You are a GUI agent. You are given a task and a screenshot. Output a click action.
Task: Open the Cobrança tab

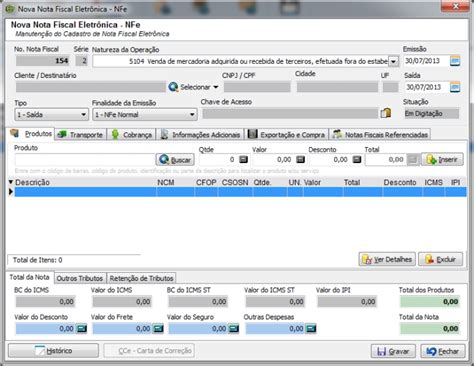pyautogui.click(x=131, y=135)
